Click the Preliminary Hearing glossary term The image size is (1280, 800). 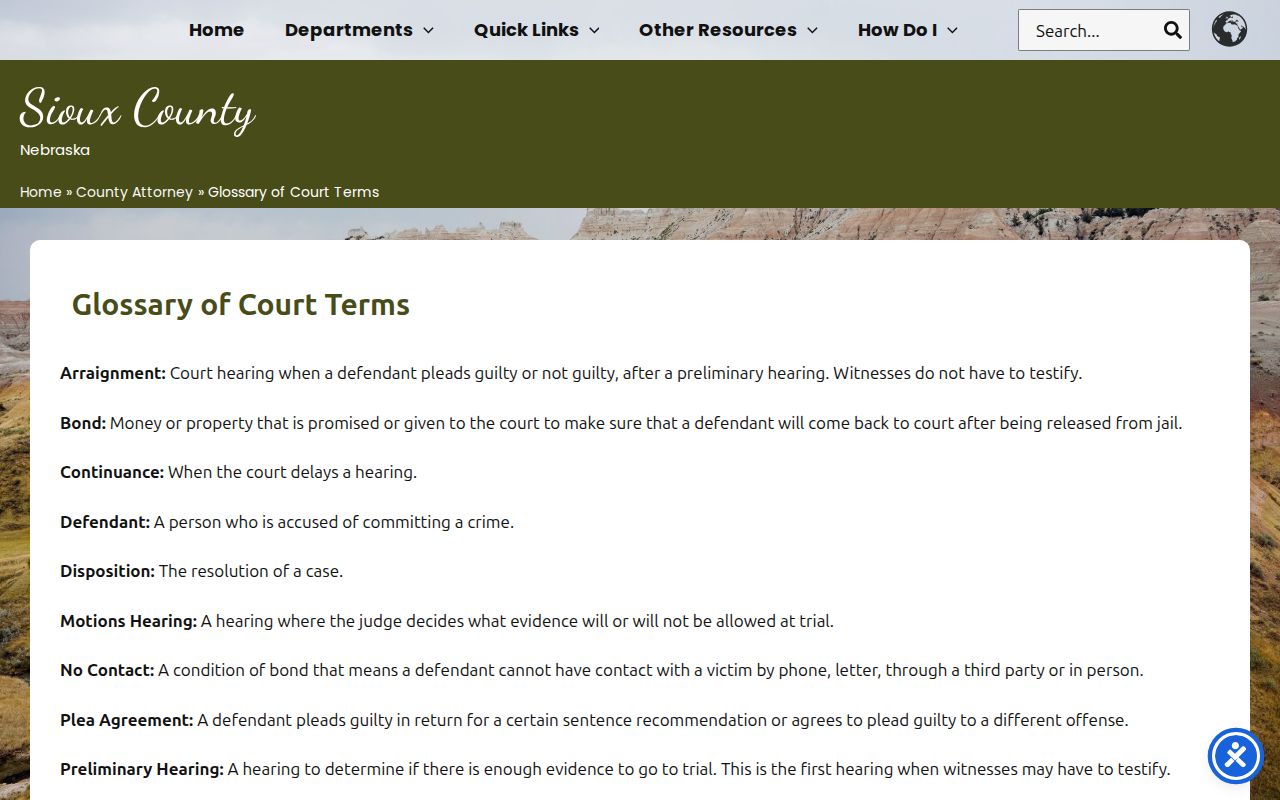coord(142,769)
